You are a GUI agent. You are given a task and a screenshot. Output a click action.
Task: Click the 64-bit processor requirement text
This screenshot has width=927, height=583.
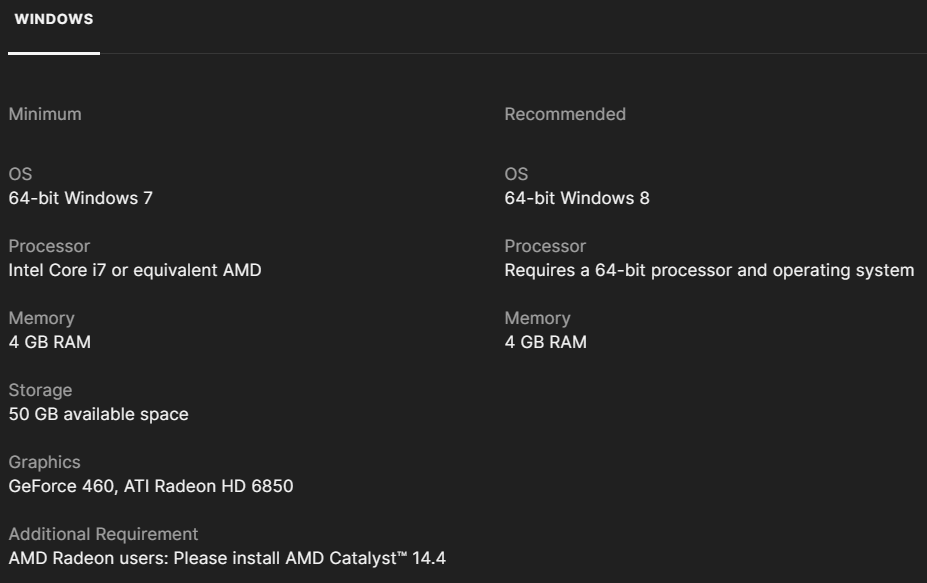tap(709, 270)
